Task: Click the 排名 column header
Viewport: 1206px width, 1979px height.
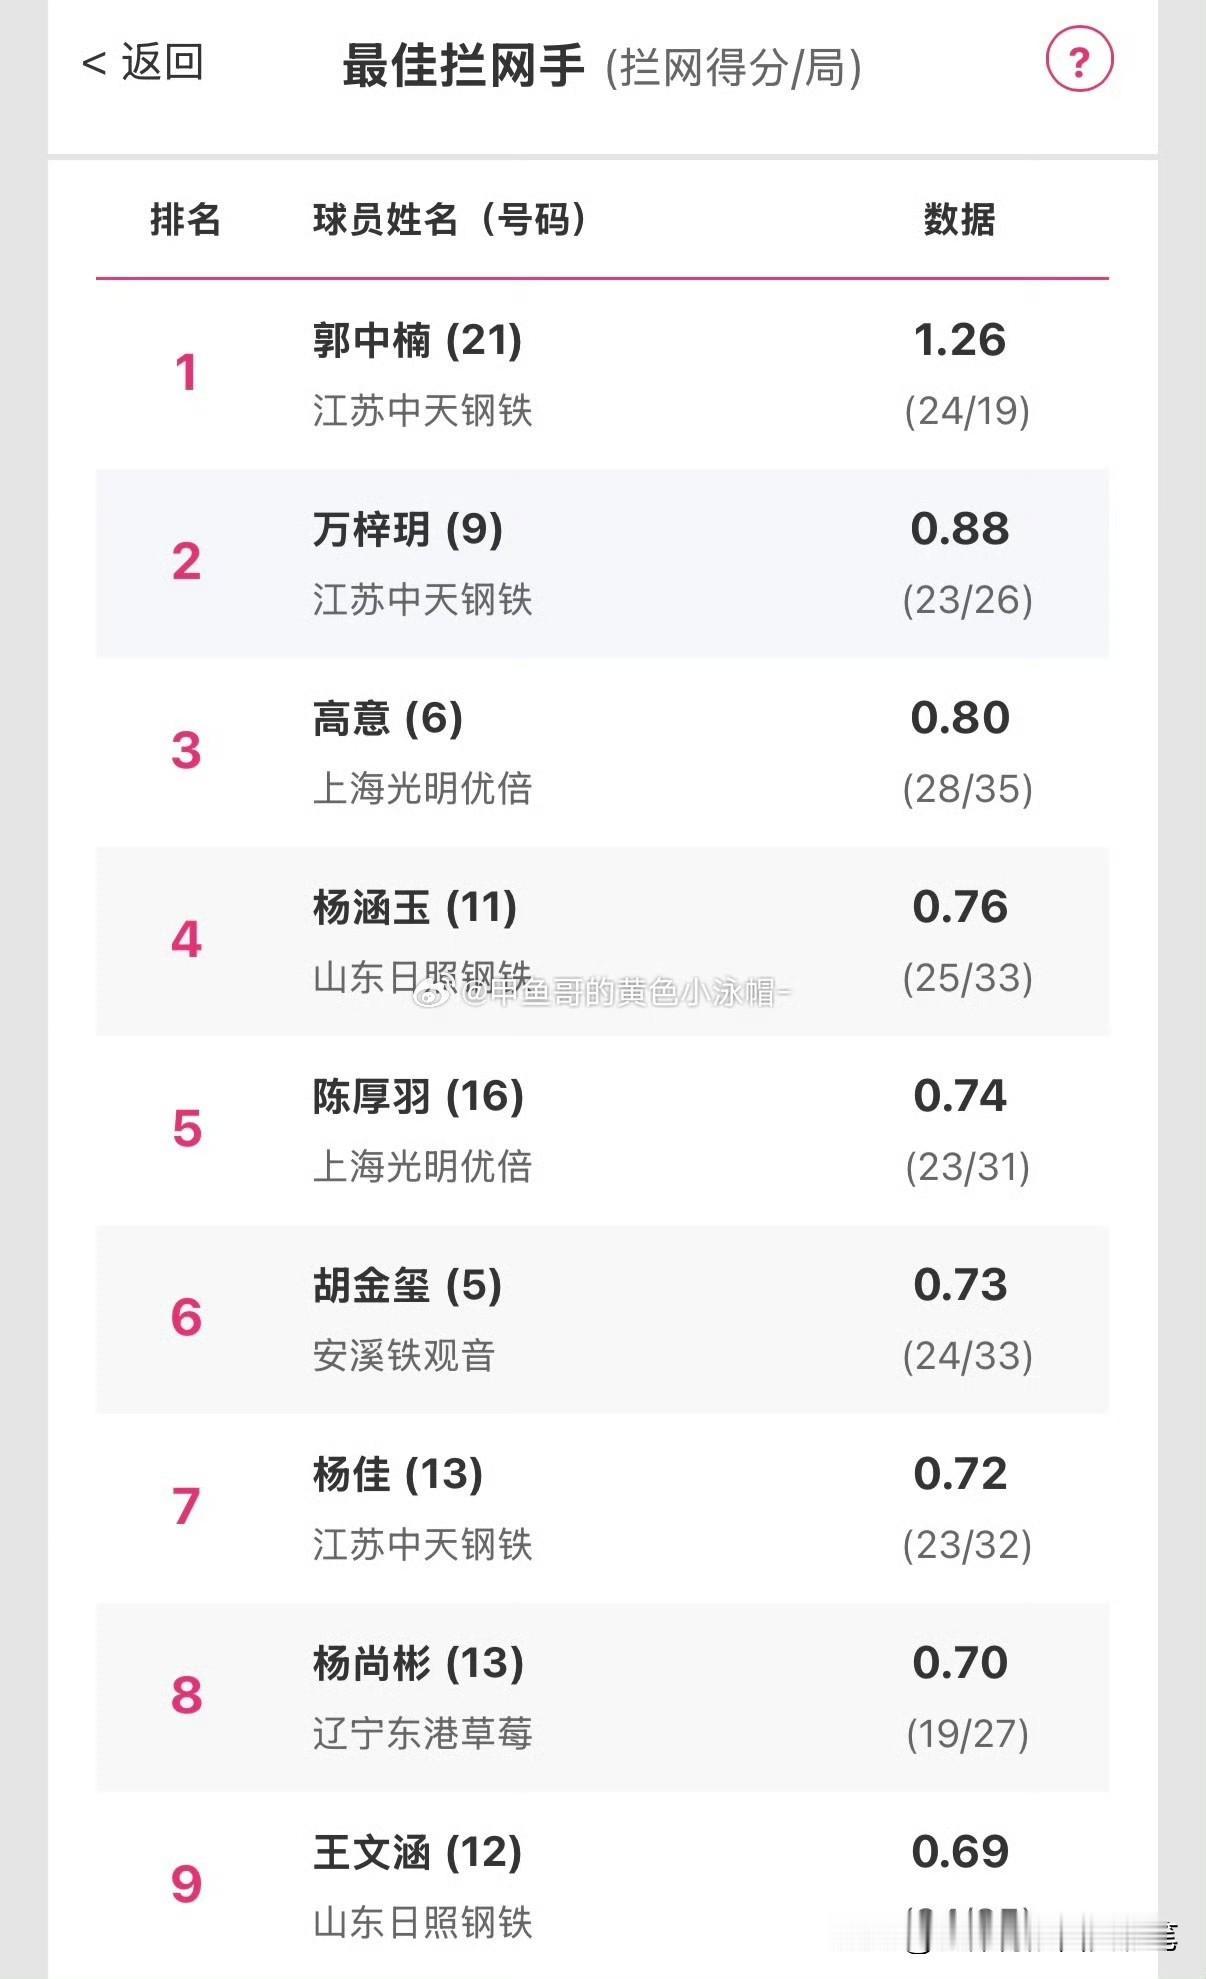Action: click(185, 219)
